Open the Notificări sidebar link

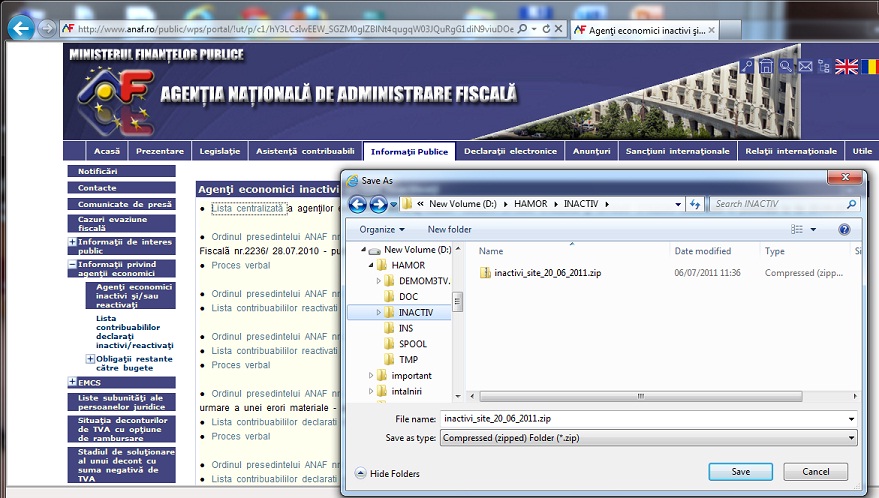122,171
